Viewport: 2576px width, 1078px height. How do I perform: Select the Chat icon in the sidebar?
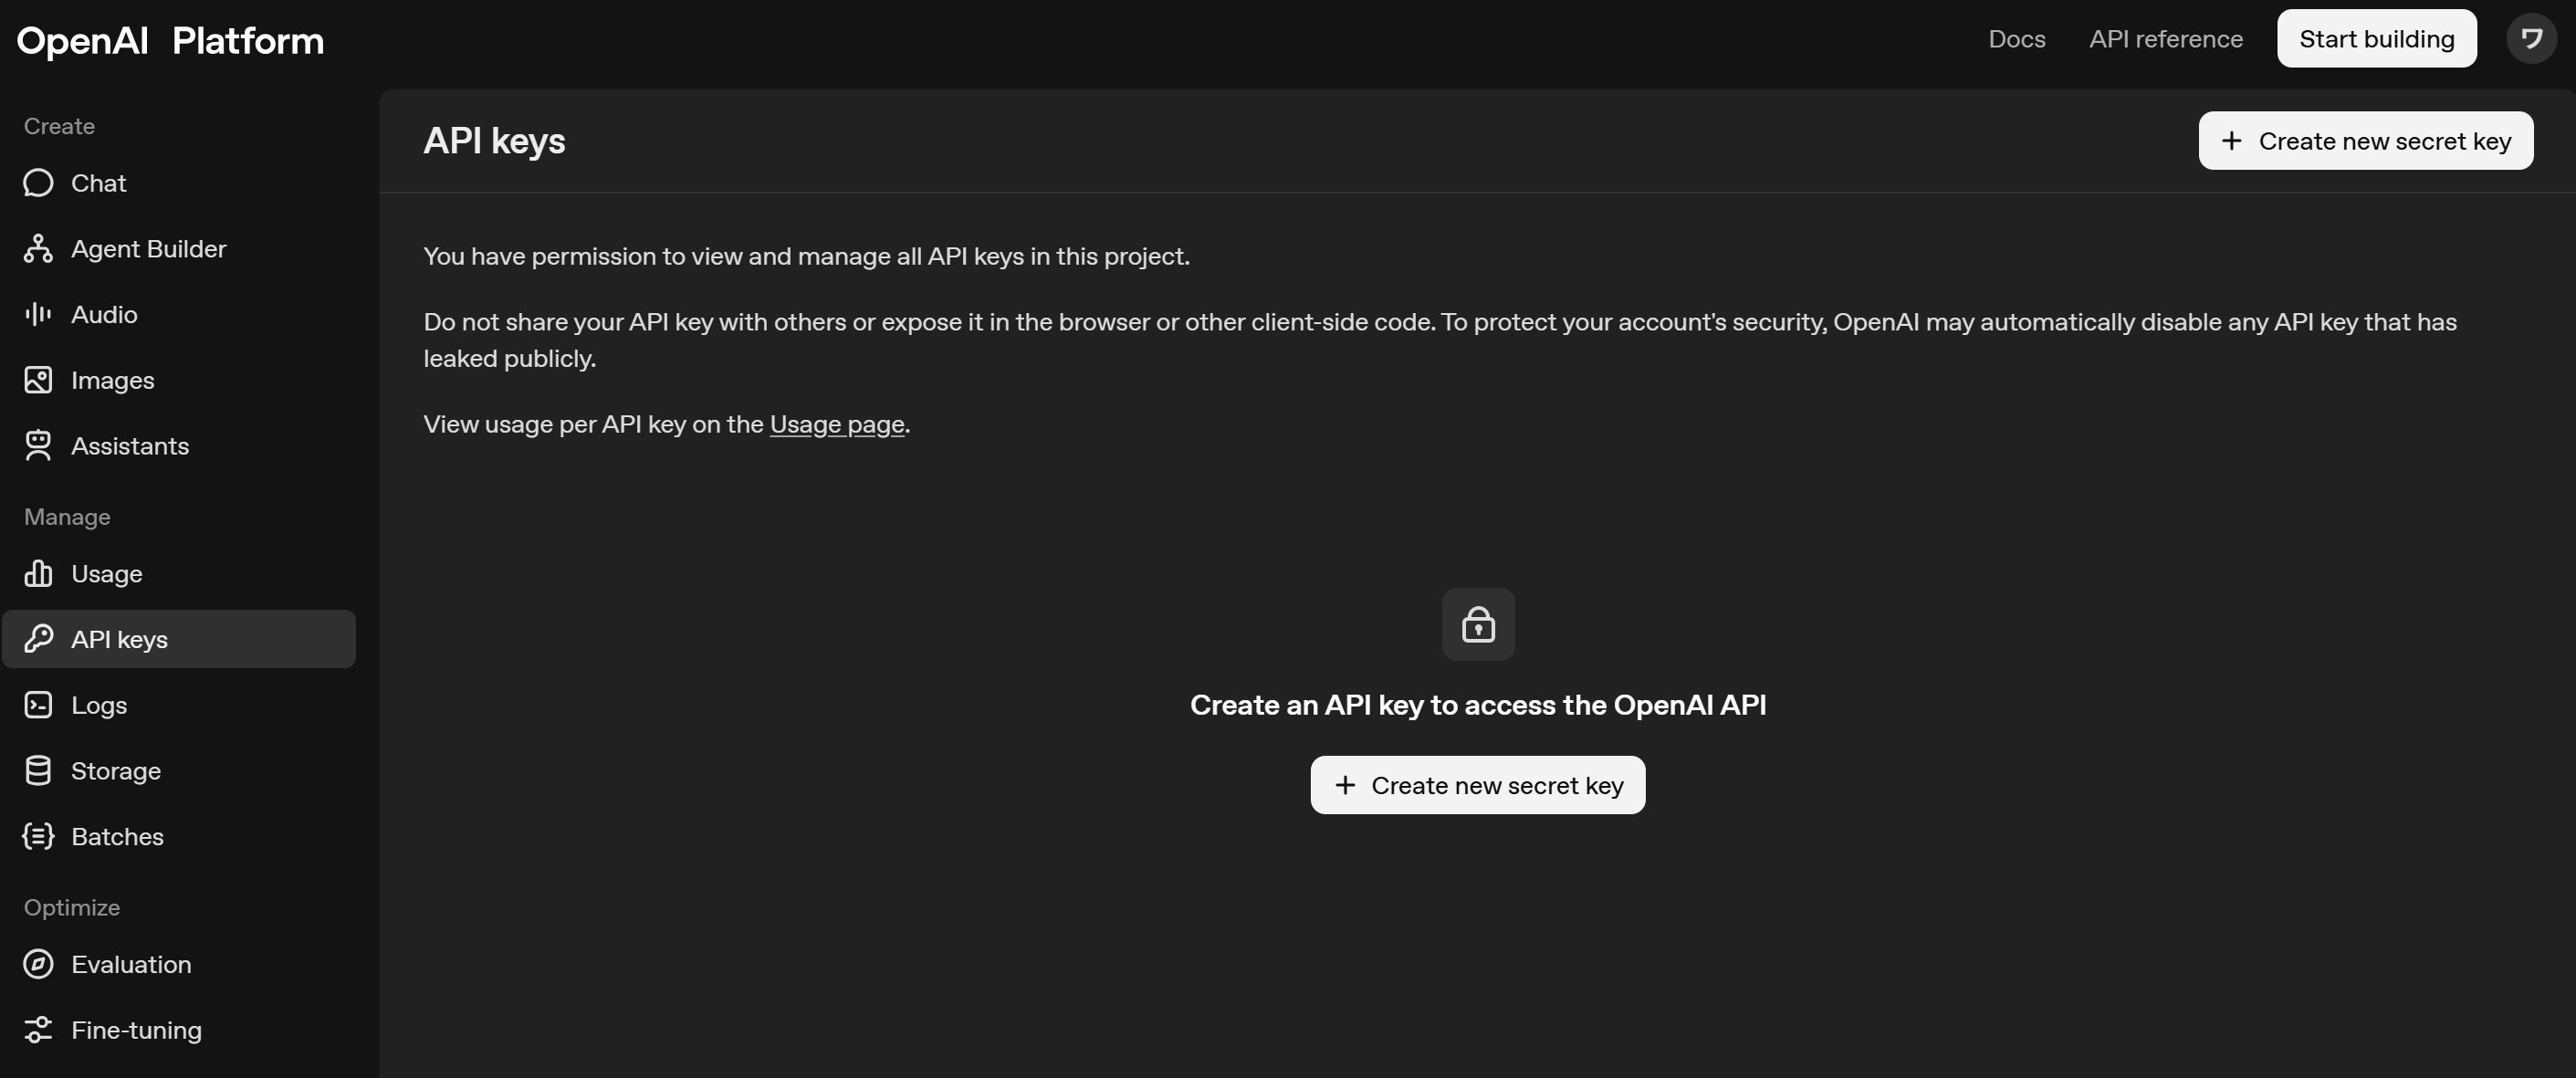coord(38,183)
